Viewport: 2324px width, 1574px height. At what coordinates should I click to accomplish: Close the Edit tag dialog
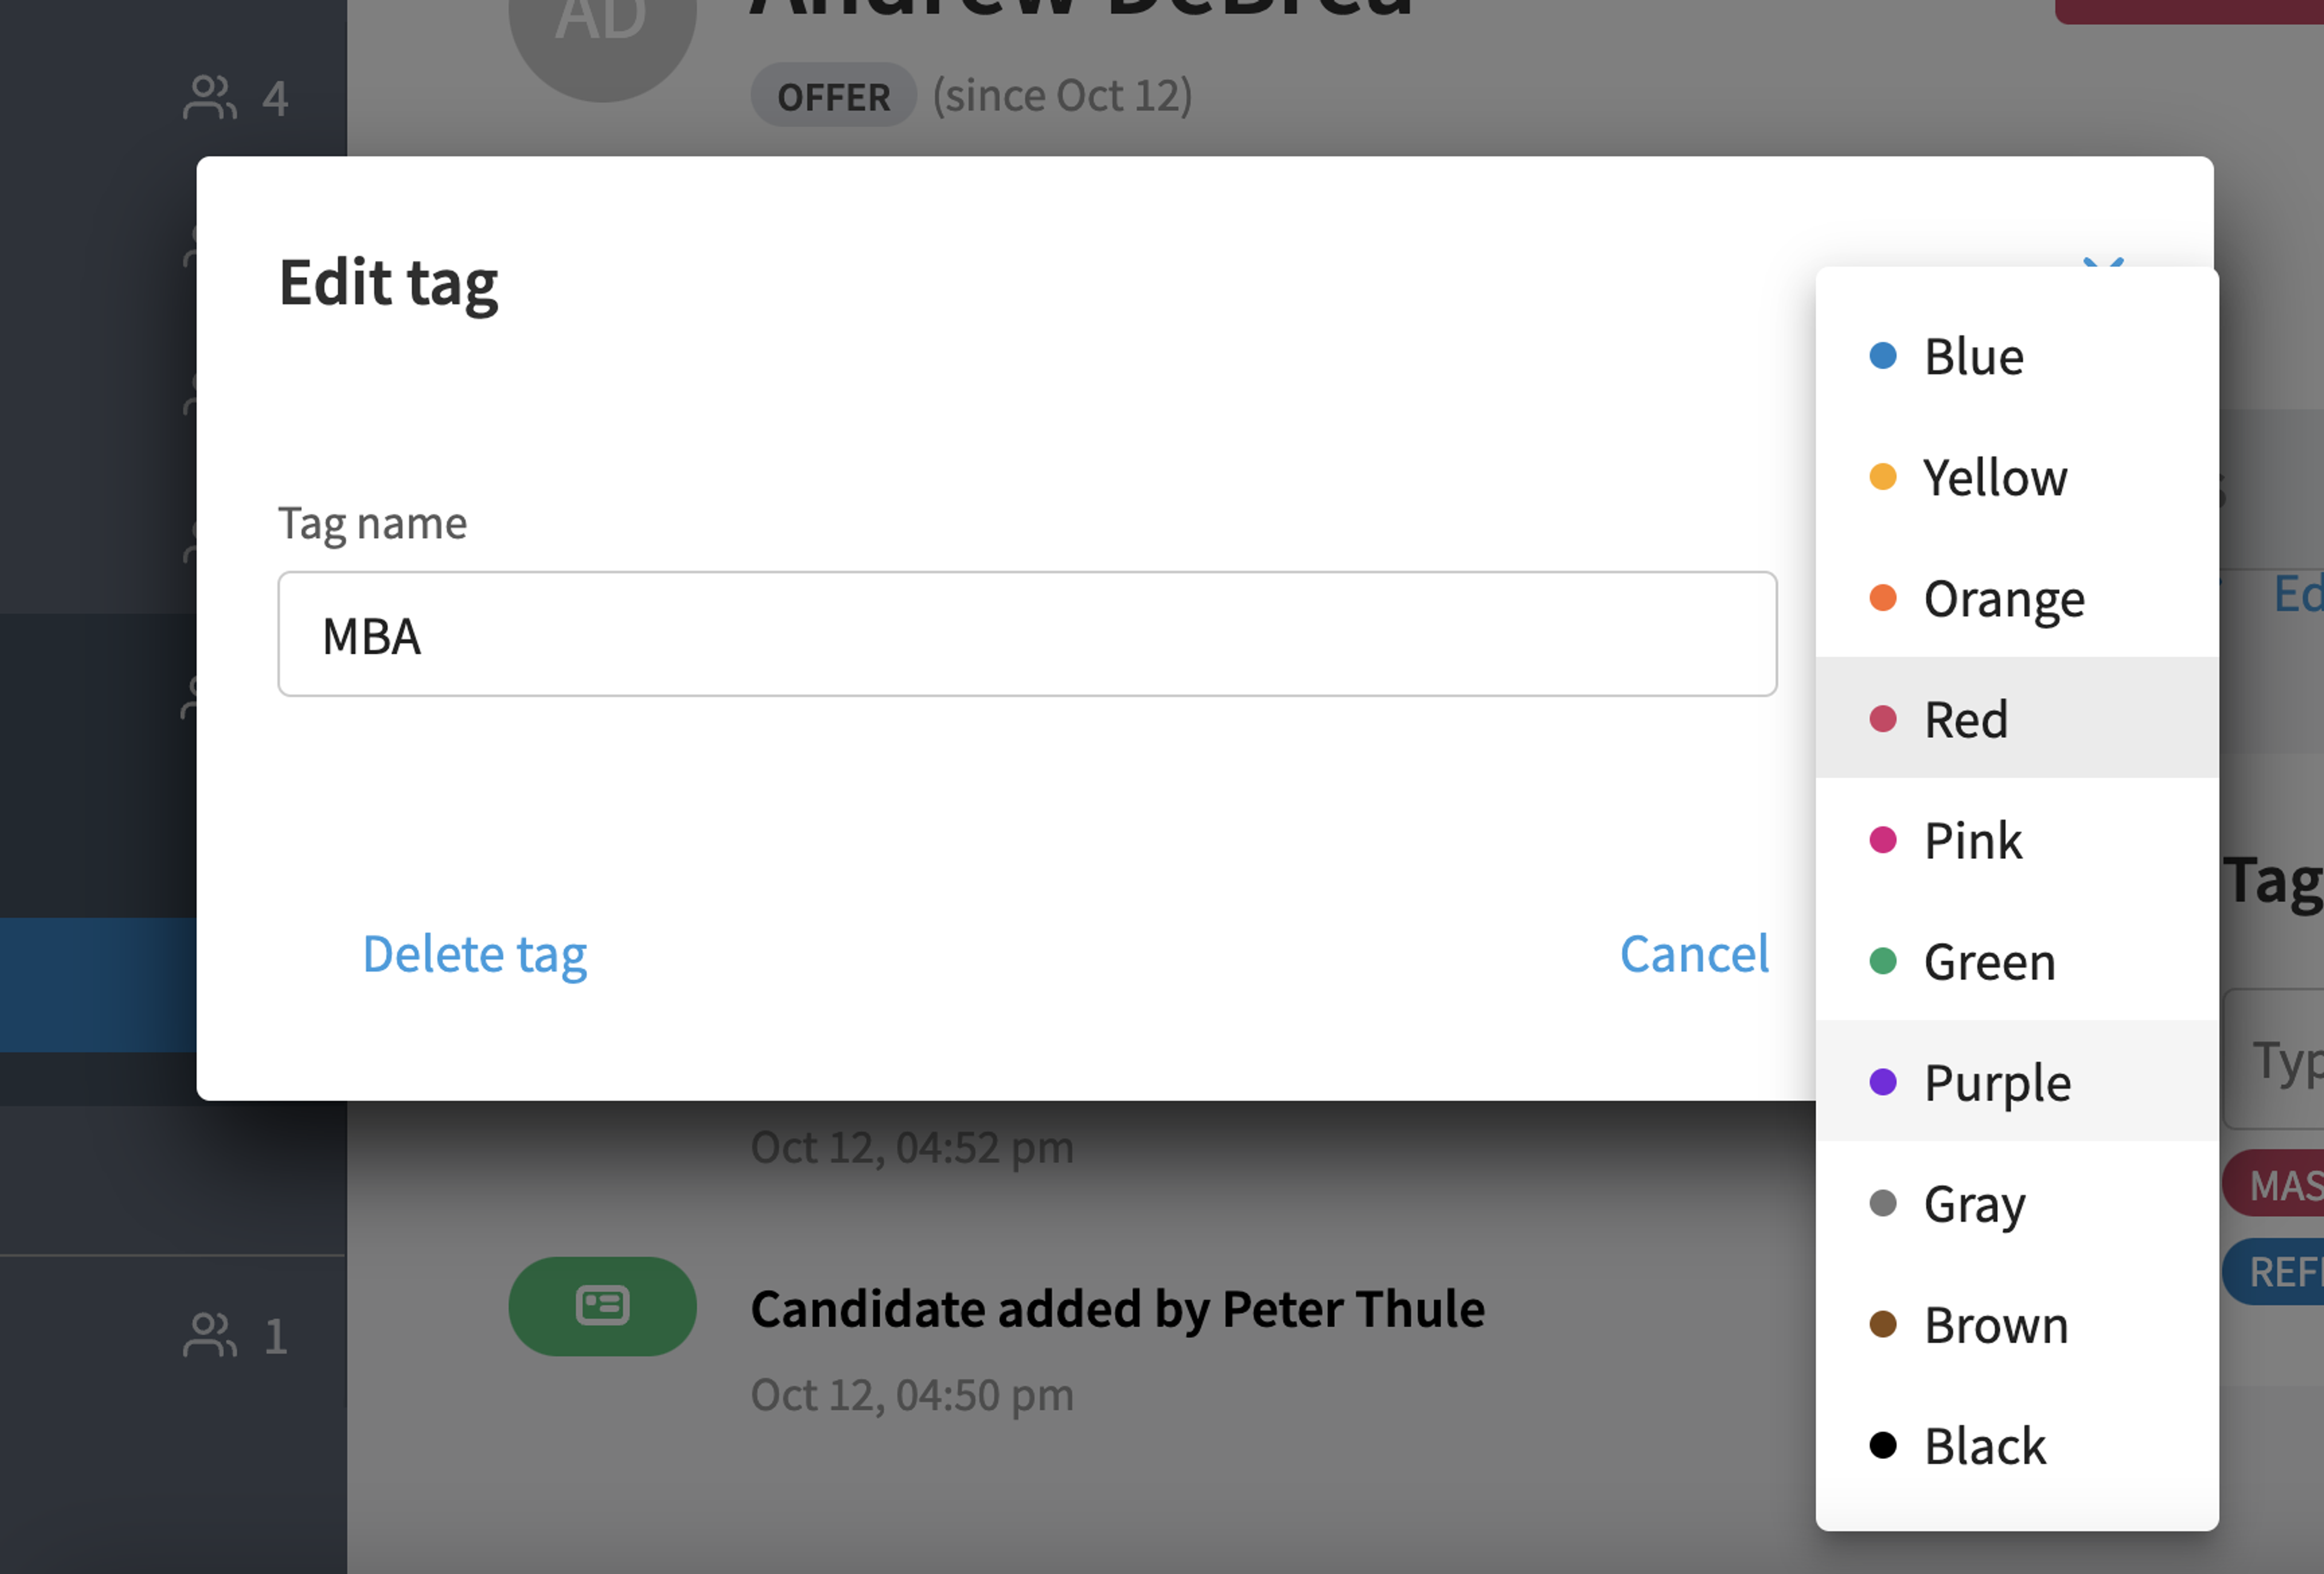[2103, 263]
